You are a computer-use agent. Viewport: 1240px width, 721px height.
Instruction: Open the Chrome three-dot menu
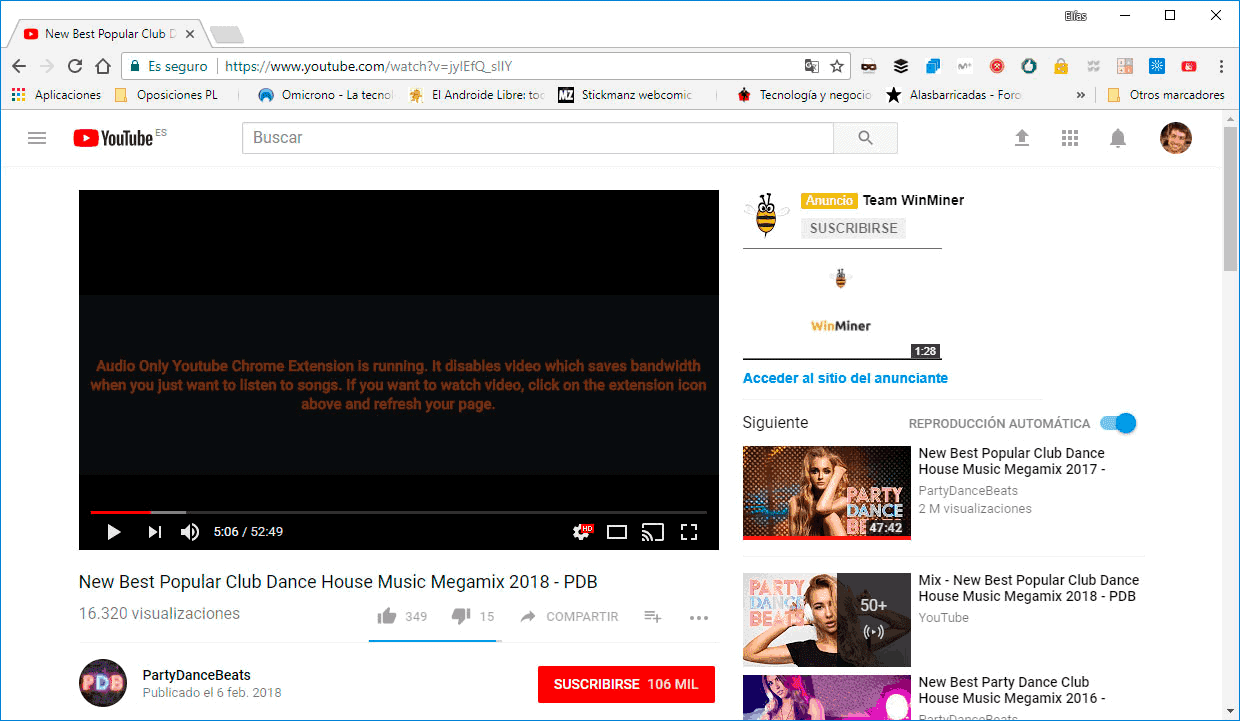click(x=1221, y=66)
